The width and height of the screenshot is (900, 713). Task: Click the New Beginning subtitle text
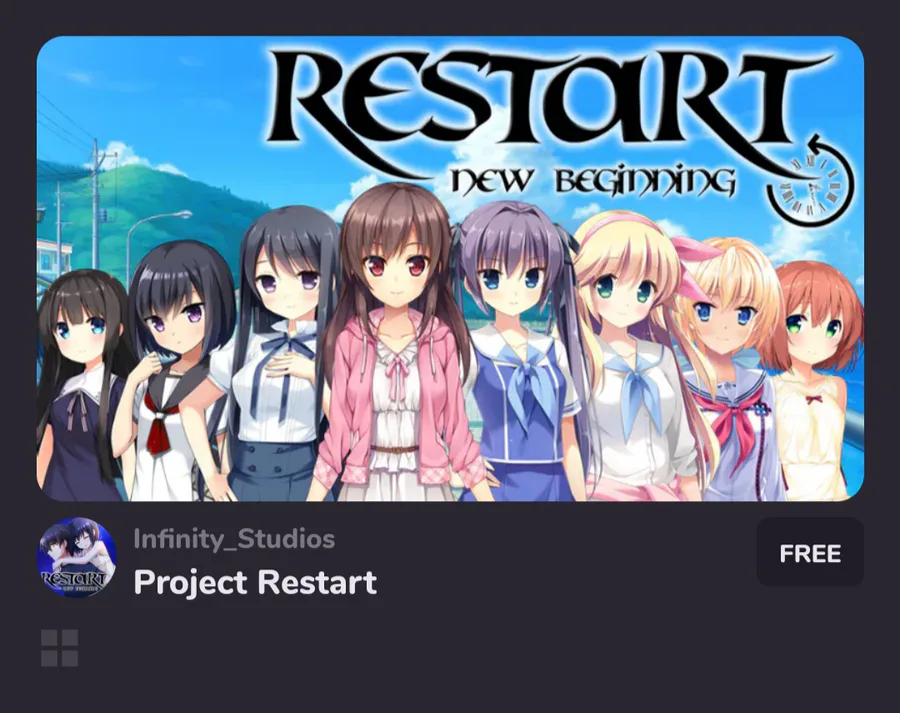coord(592,181)
